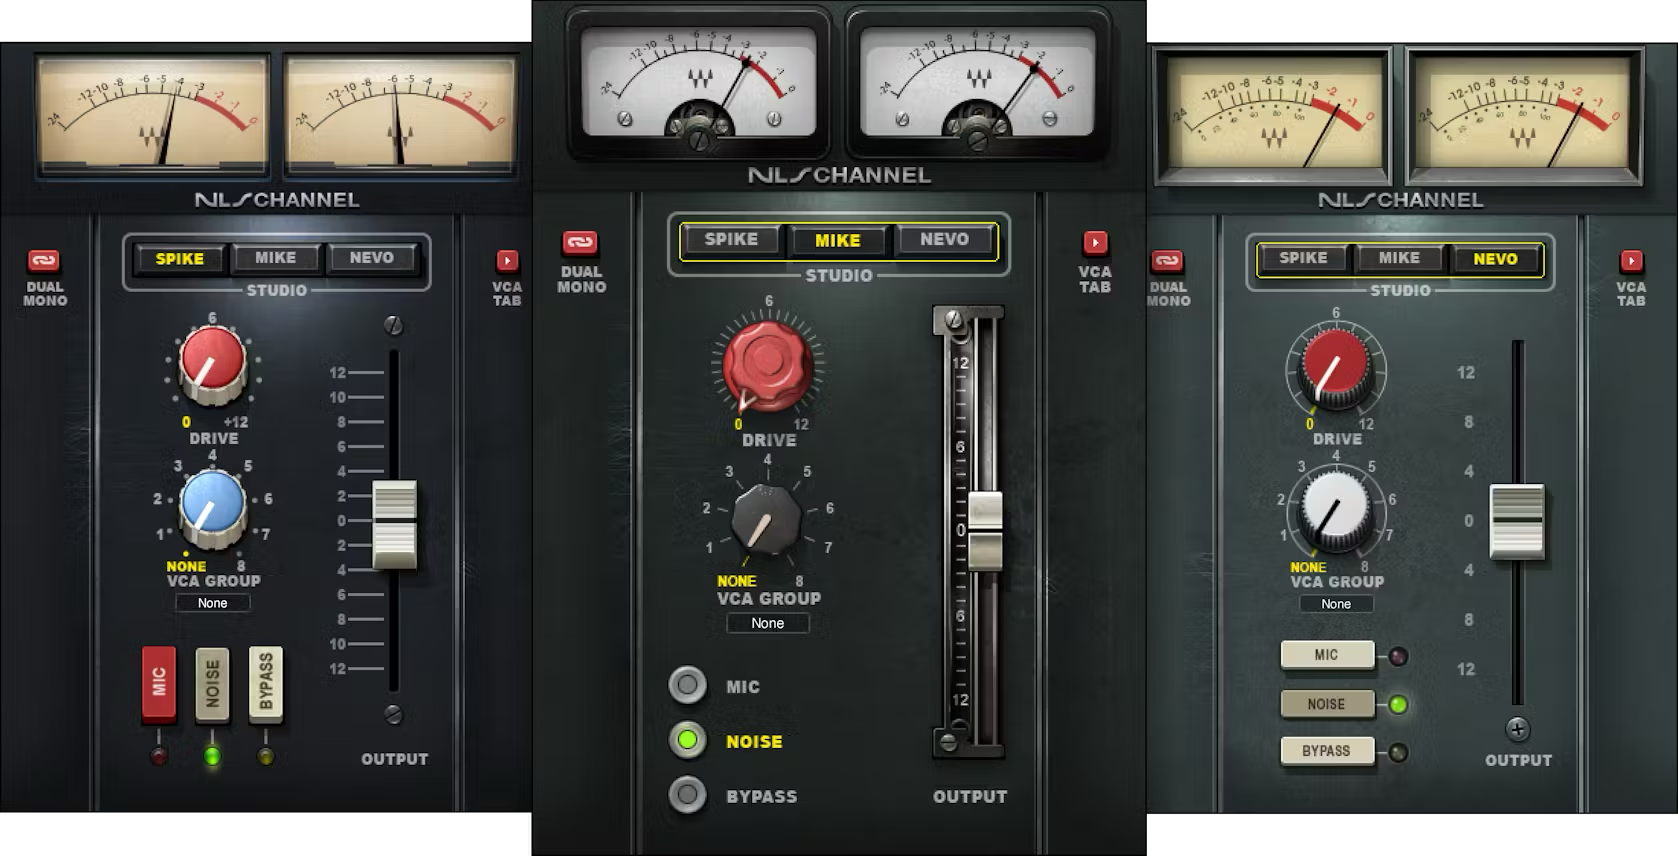Click the top screw above Spike output fader

[394, 325]
